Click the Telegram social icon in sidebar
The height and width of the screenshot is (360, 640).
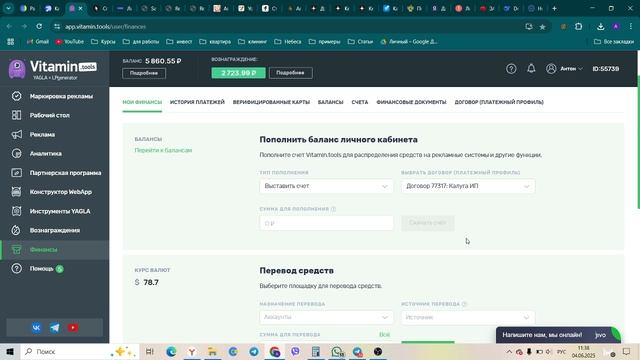pos(55,328)
